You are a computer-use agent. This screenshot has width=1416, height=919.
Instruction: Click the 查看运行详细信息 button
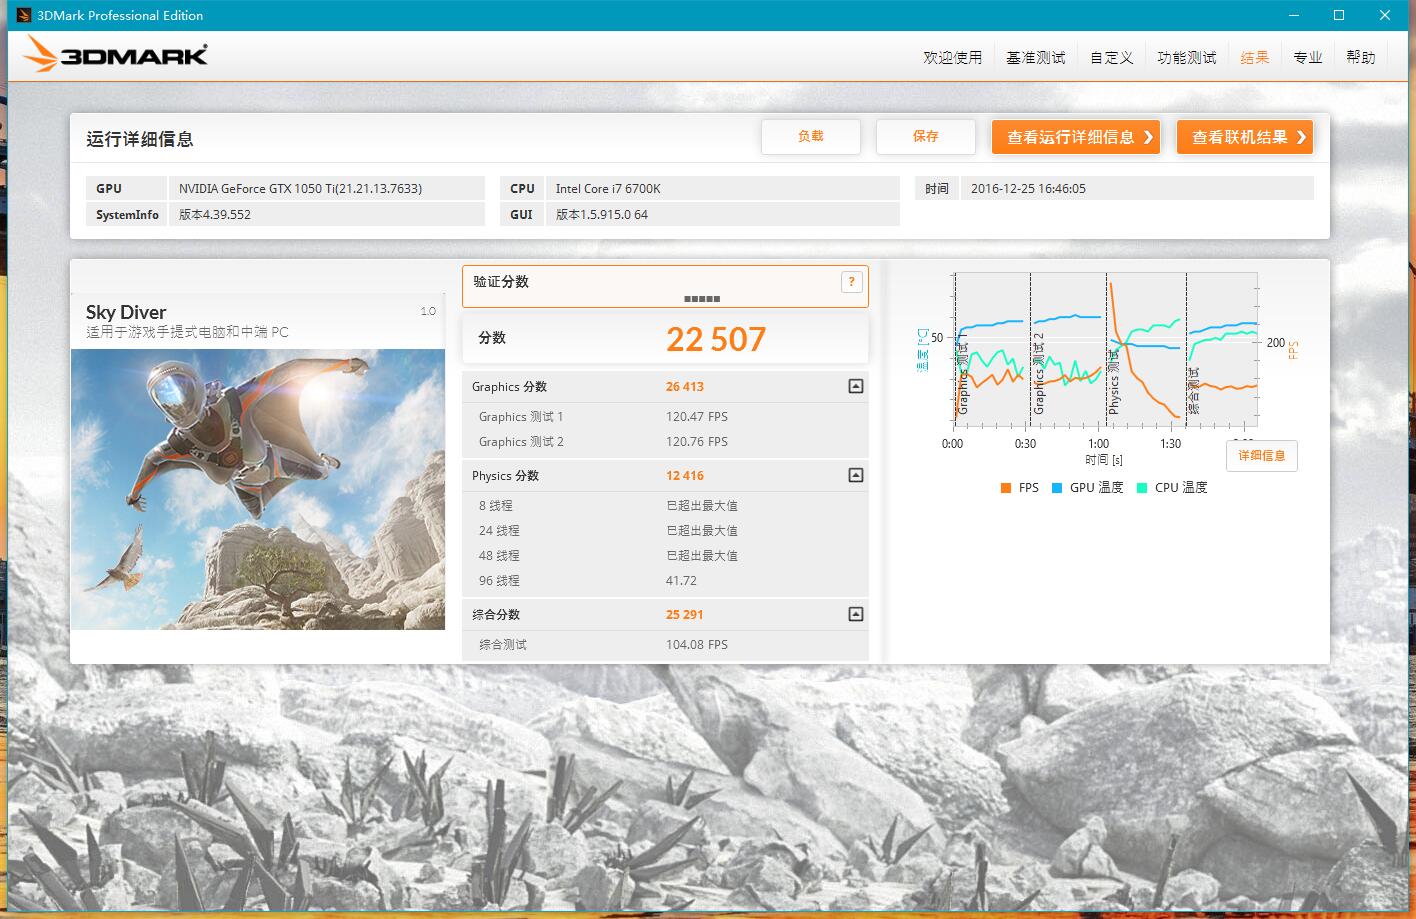(x=1075, y=137)
